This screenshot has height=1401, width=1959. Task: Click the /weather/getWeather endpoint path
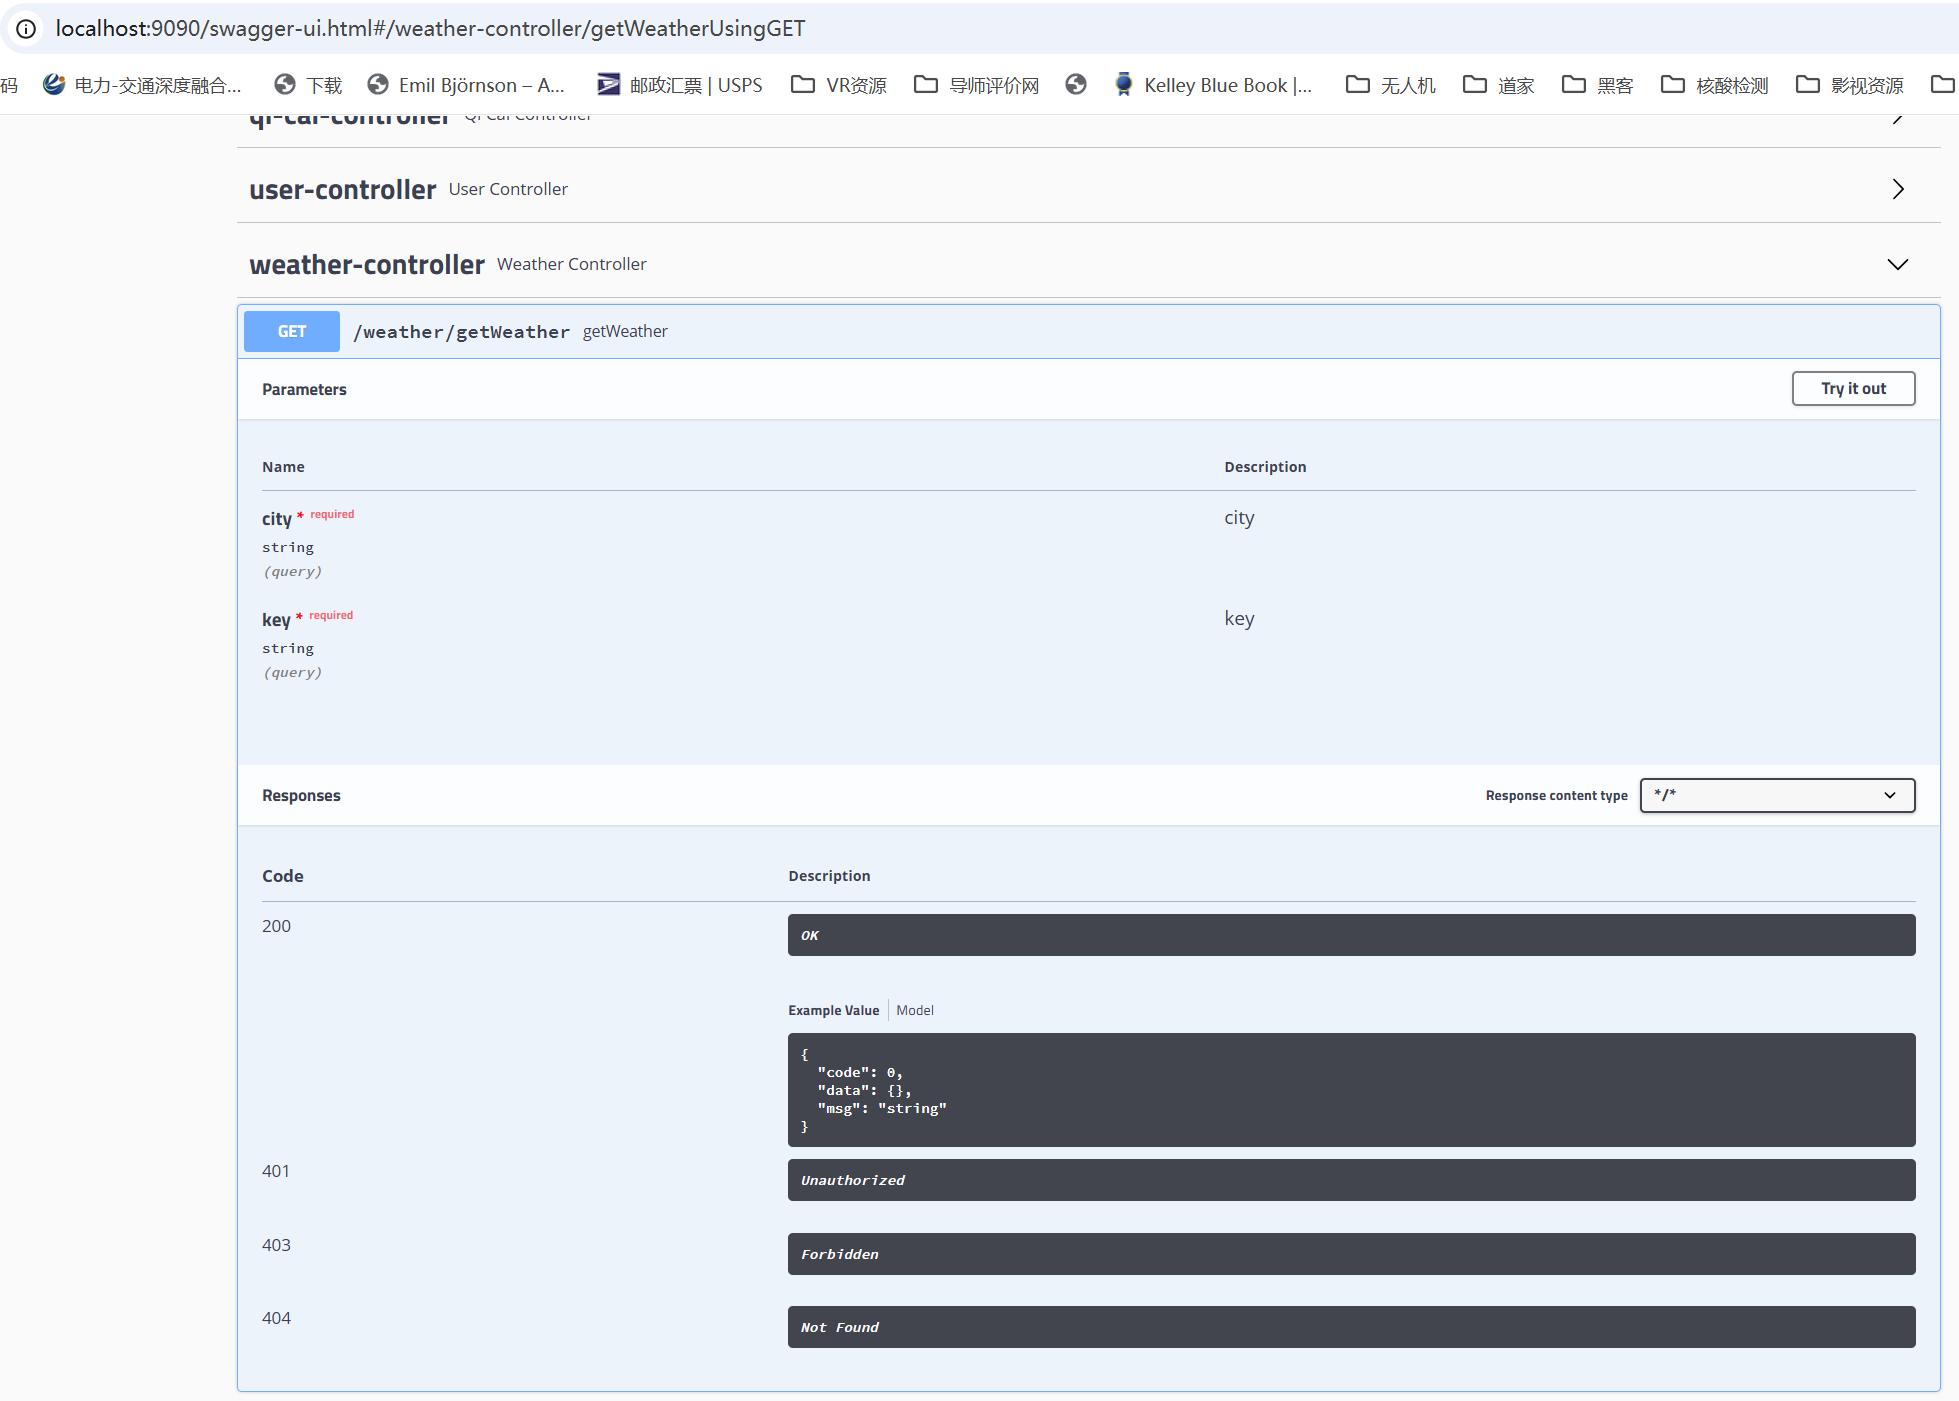click(x=461, y=332)
